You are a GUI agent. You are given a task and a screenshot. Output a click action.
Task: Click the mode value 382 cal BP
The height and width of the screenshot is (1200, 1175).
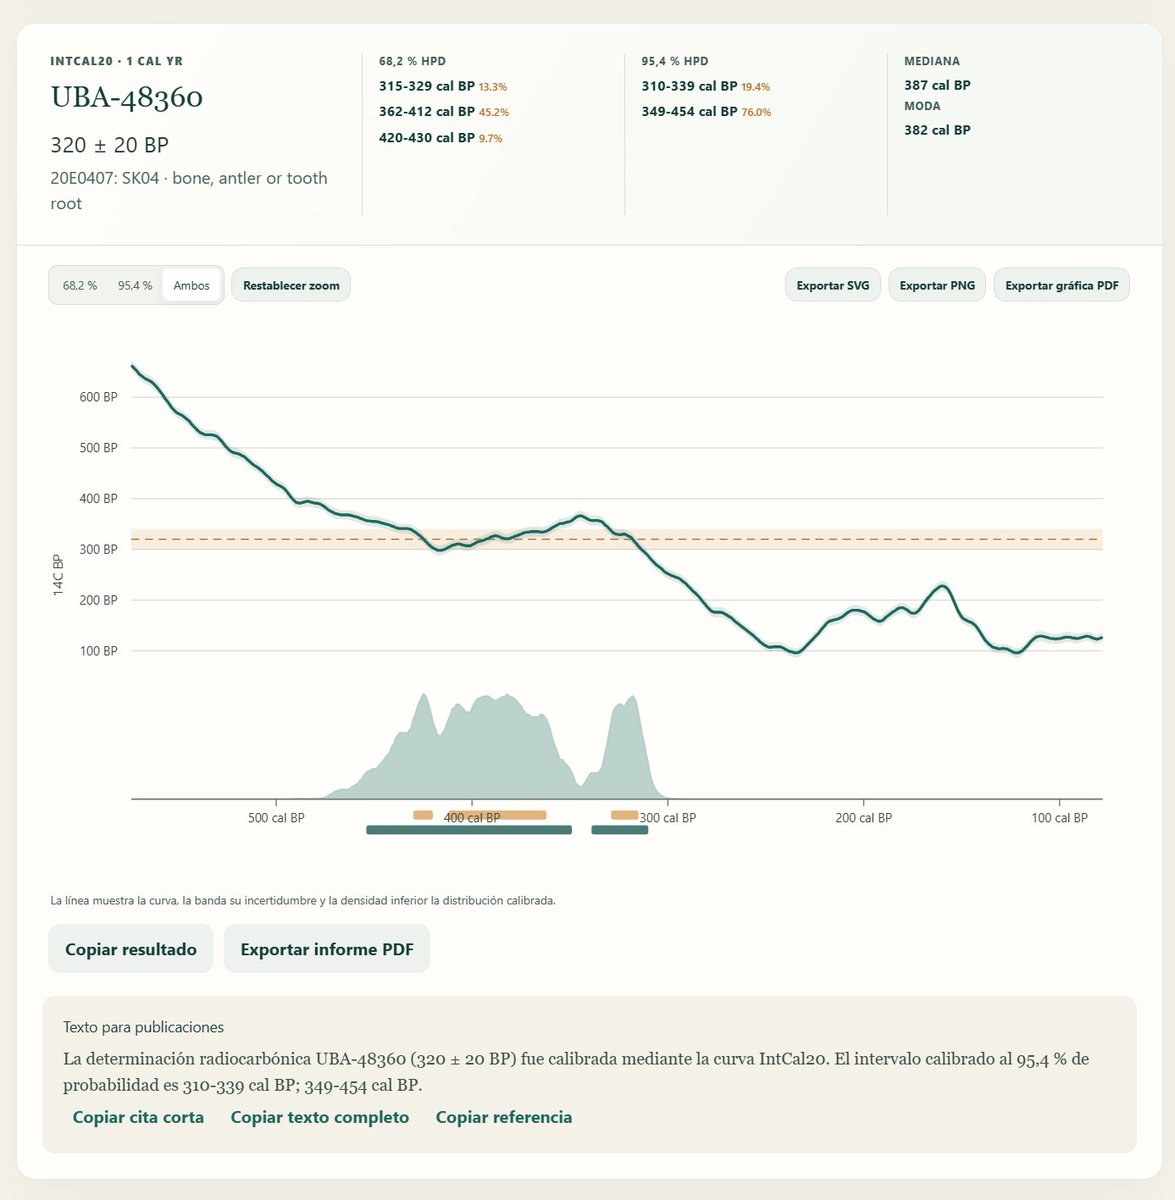click(x=937, y=130)
